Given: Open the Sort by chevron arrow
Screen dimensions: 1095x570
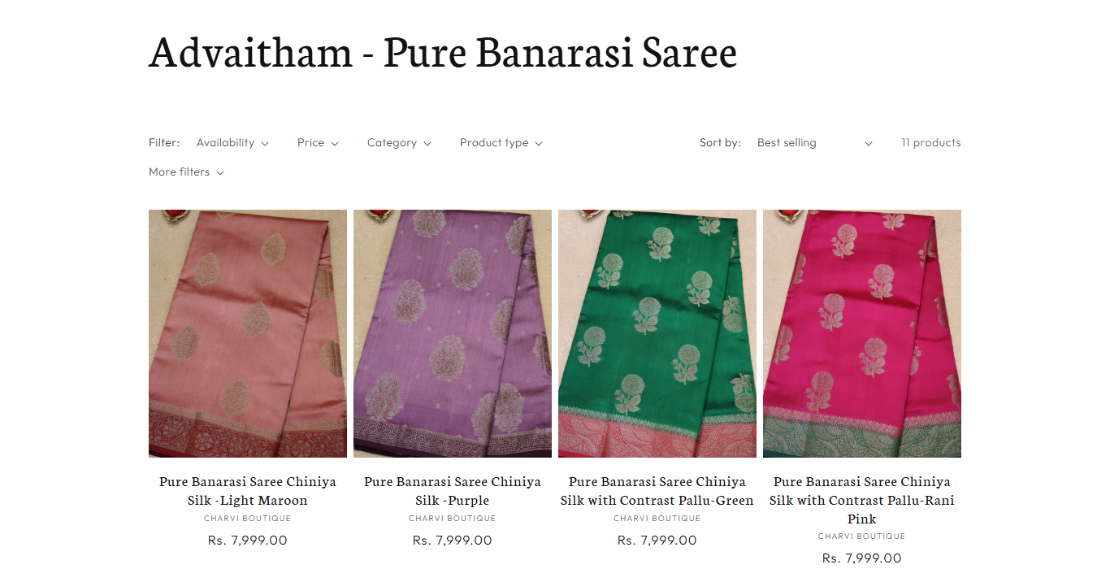Looking at the screenshot, I should pyautogui.click(x=868, y=143).
